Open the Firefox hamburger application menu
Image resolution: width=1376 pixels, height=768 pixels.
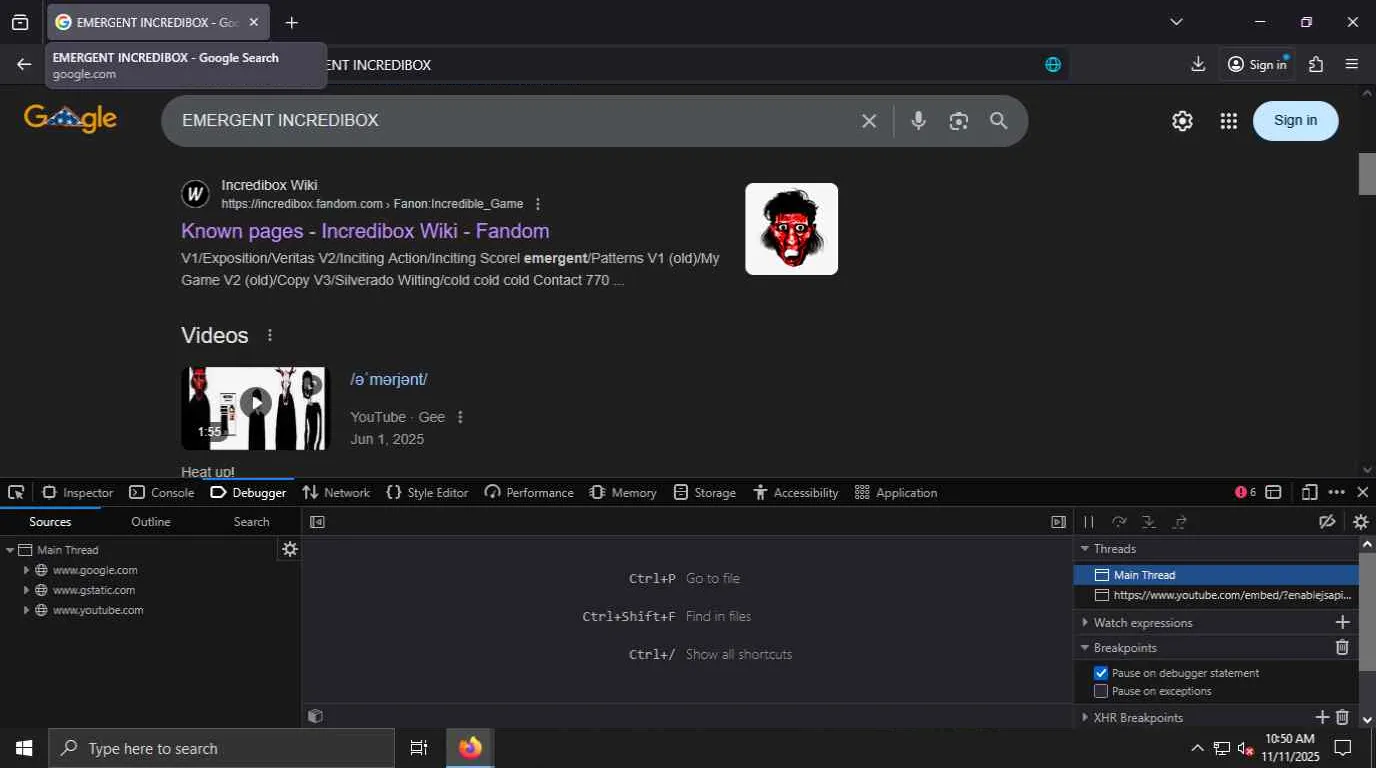(x=1352, y=64)
